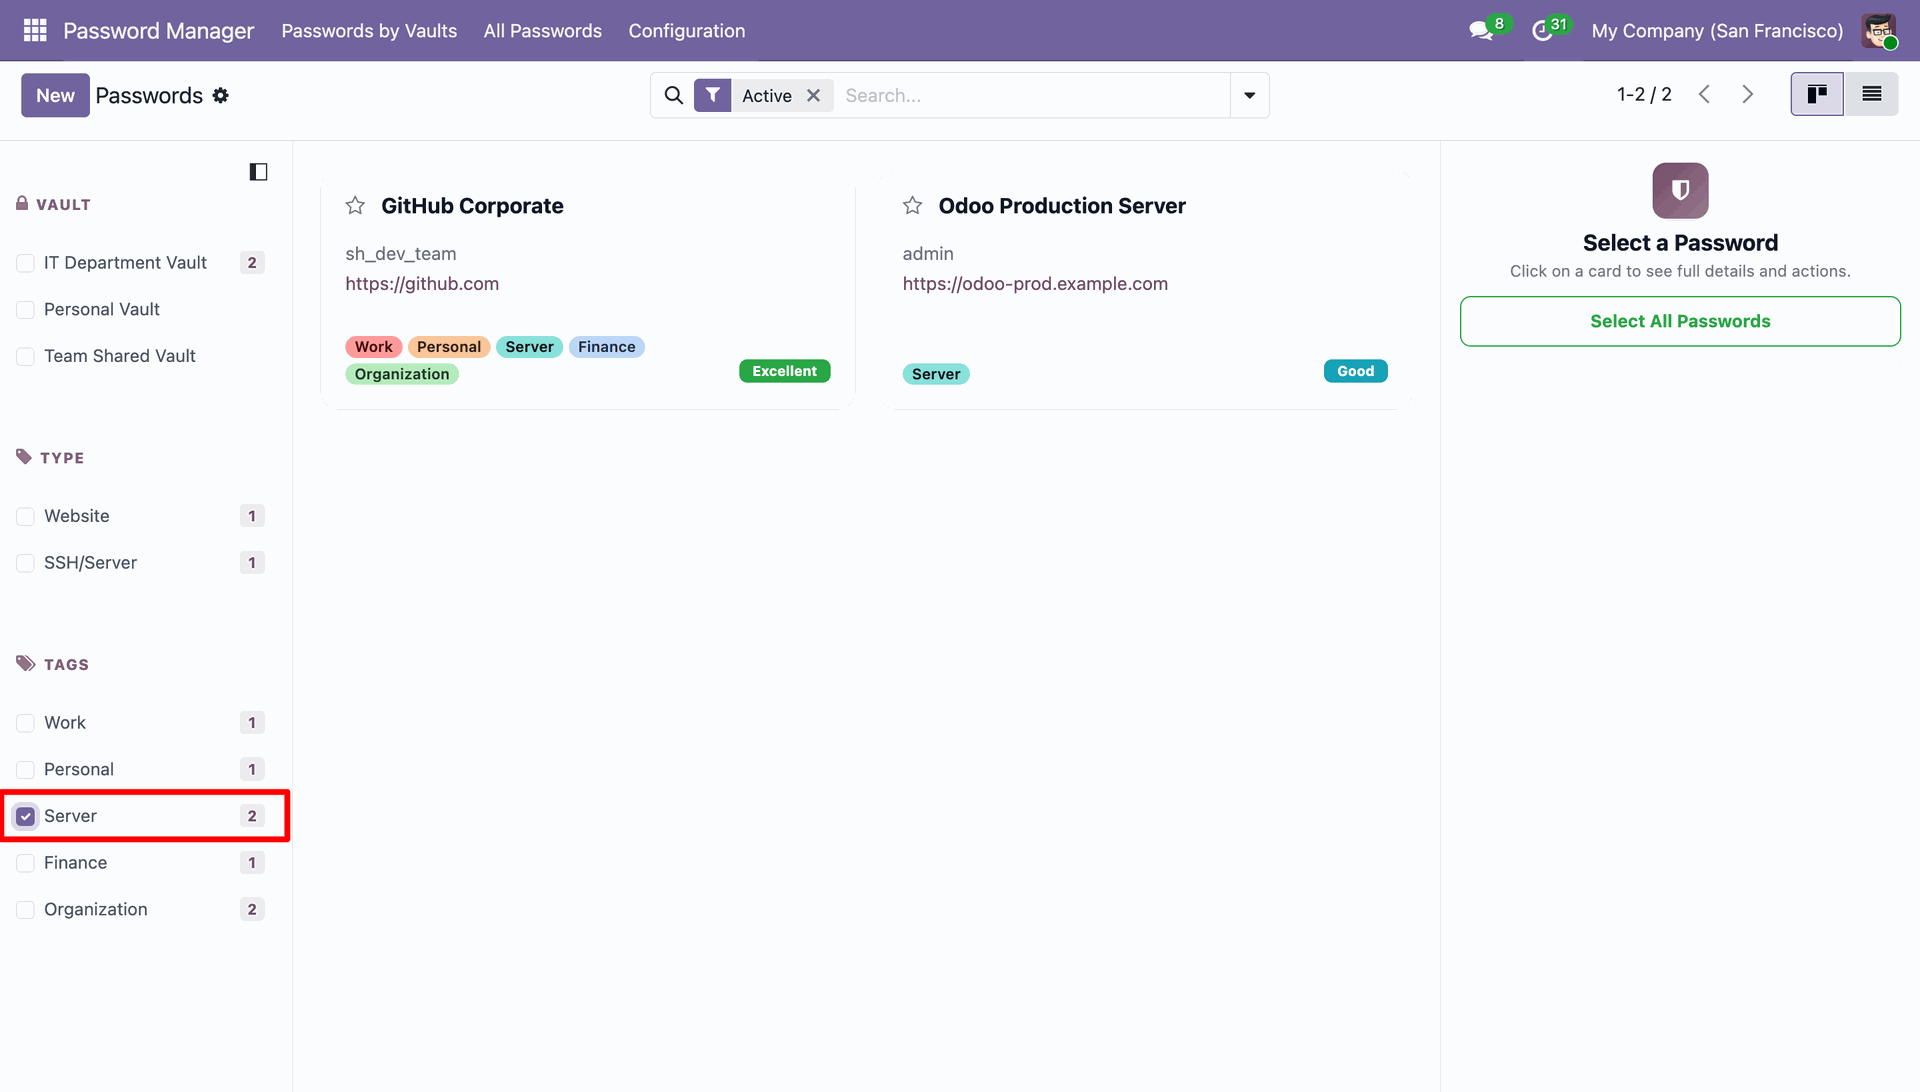
Task: Toggle the Team Shared Vault filter
Action: 26,357
